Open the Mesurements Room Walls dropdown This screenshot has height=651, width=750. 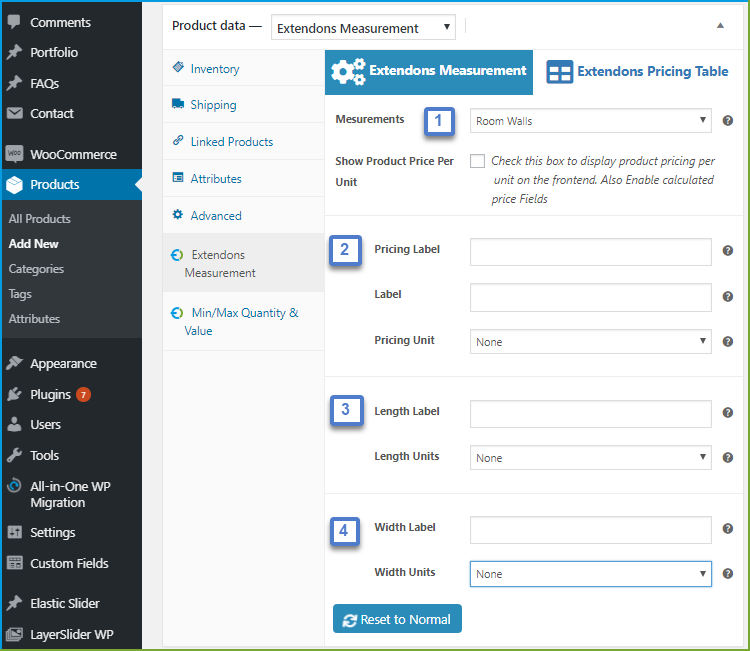[x=590, y=121]
